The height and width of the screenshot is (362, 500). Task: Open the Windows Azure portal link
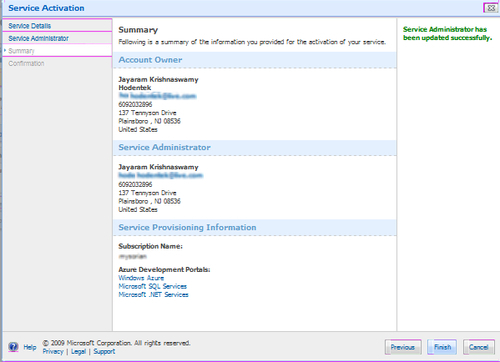[x=141, y=278]
